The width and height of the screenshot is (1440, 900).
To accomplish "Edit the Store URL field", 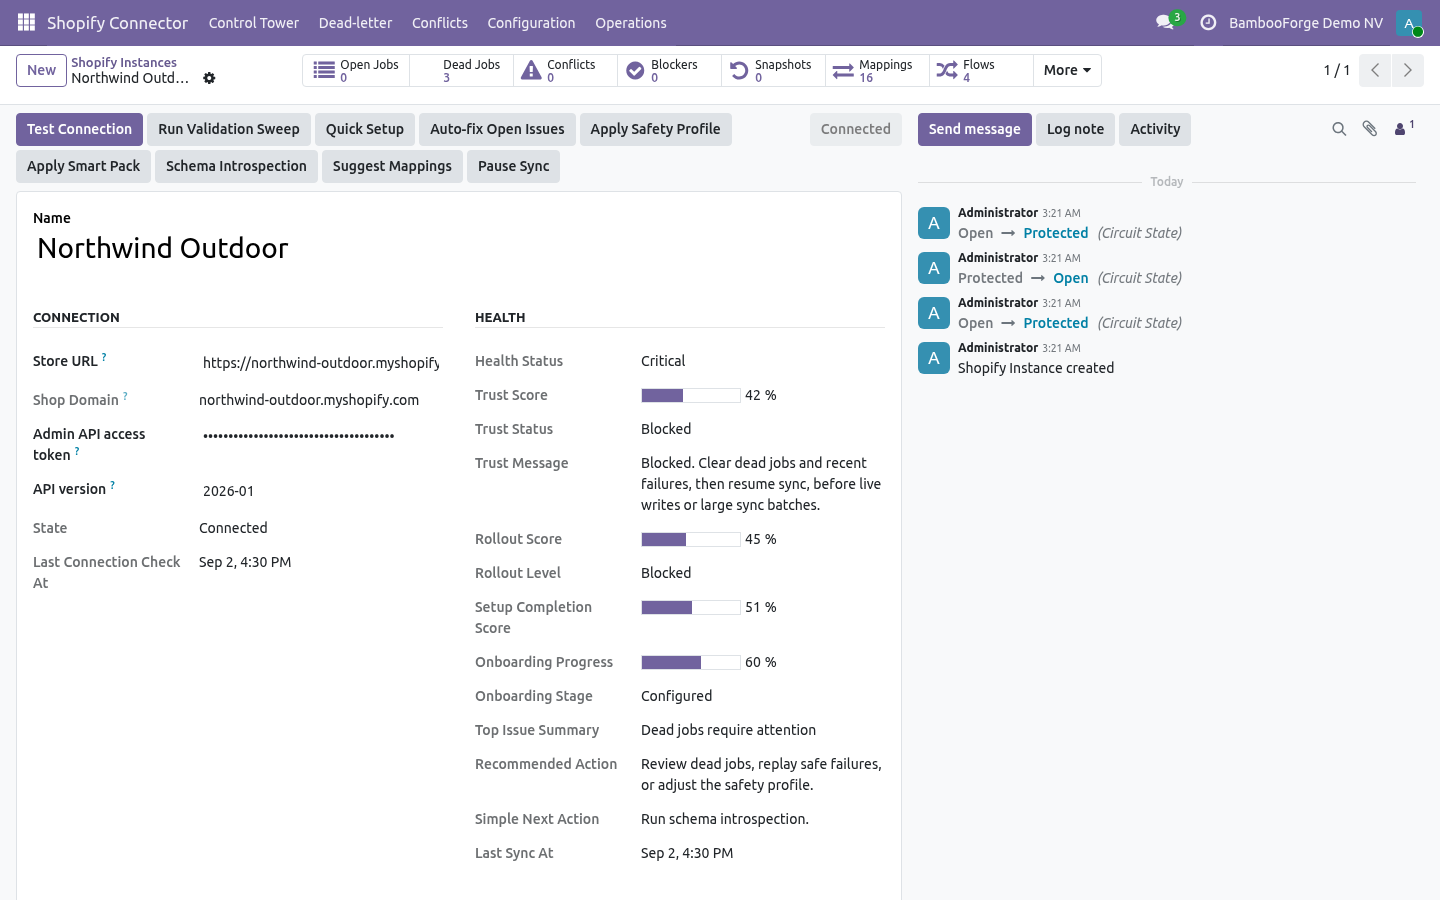I will click(321, 363).
